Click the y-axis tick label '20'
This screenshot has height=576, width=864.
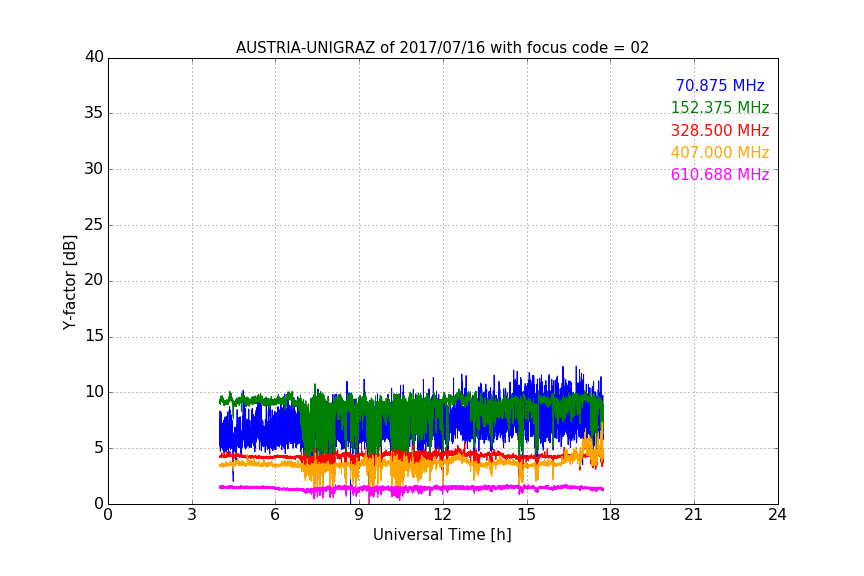[94, 280]
